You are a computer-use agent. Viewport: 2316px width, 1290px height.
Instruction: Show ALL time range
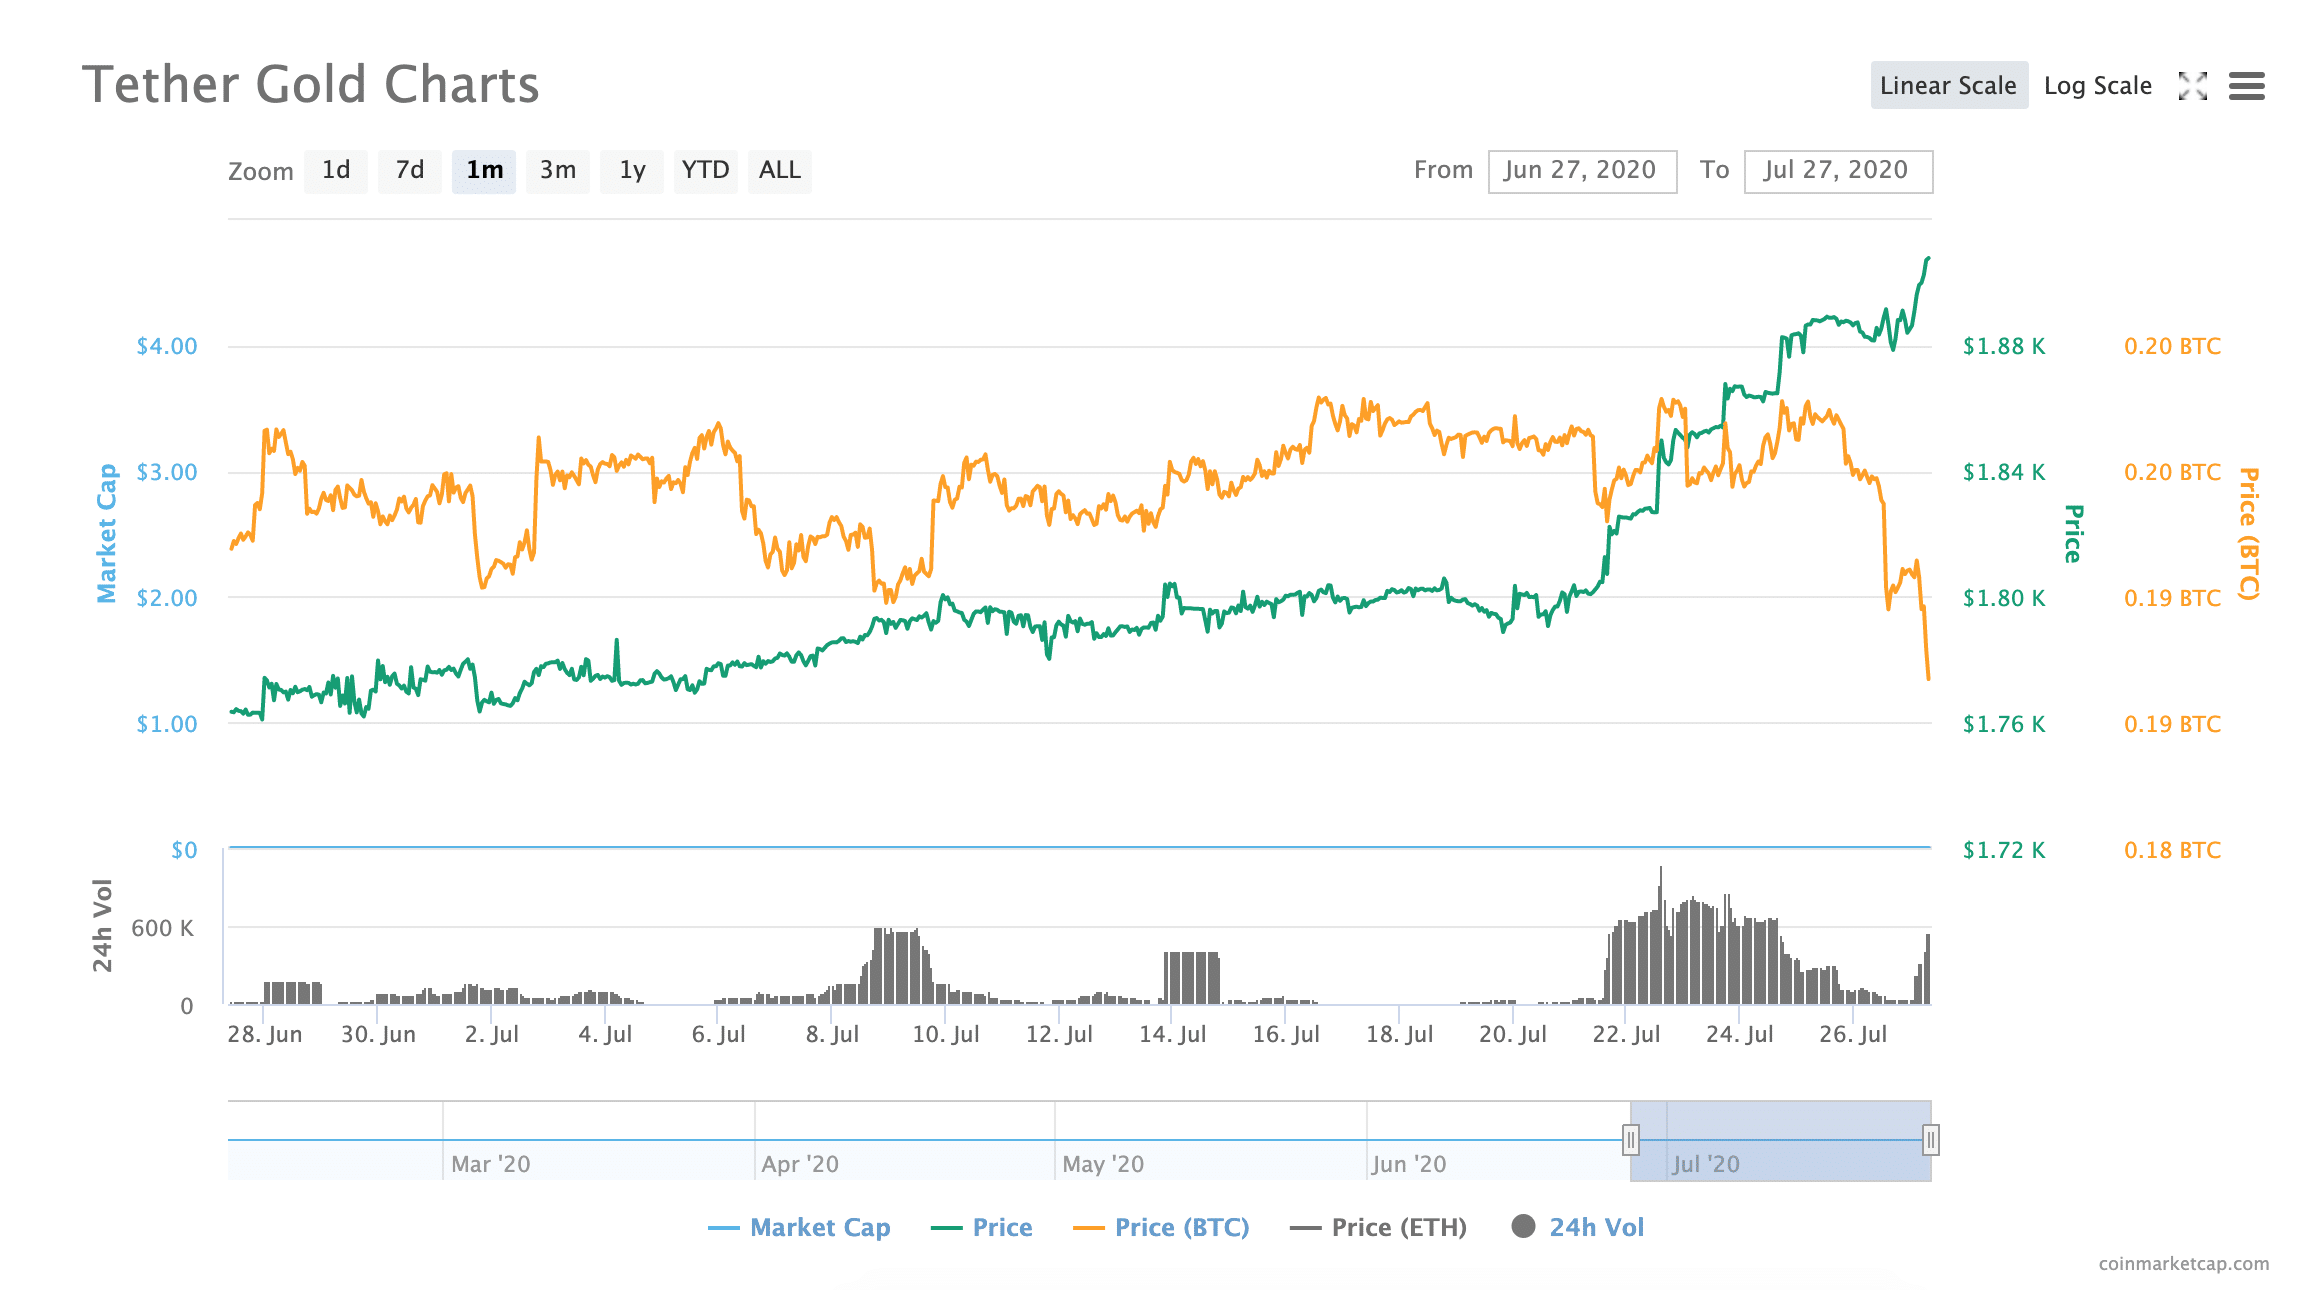point(779,171)
